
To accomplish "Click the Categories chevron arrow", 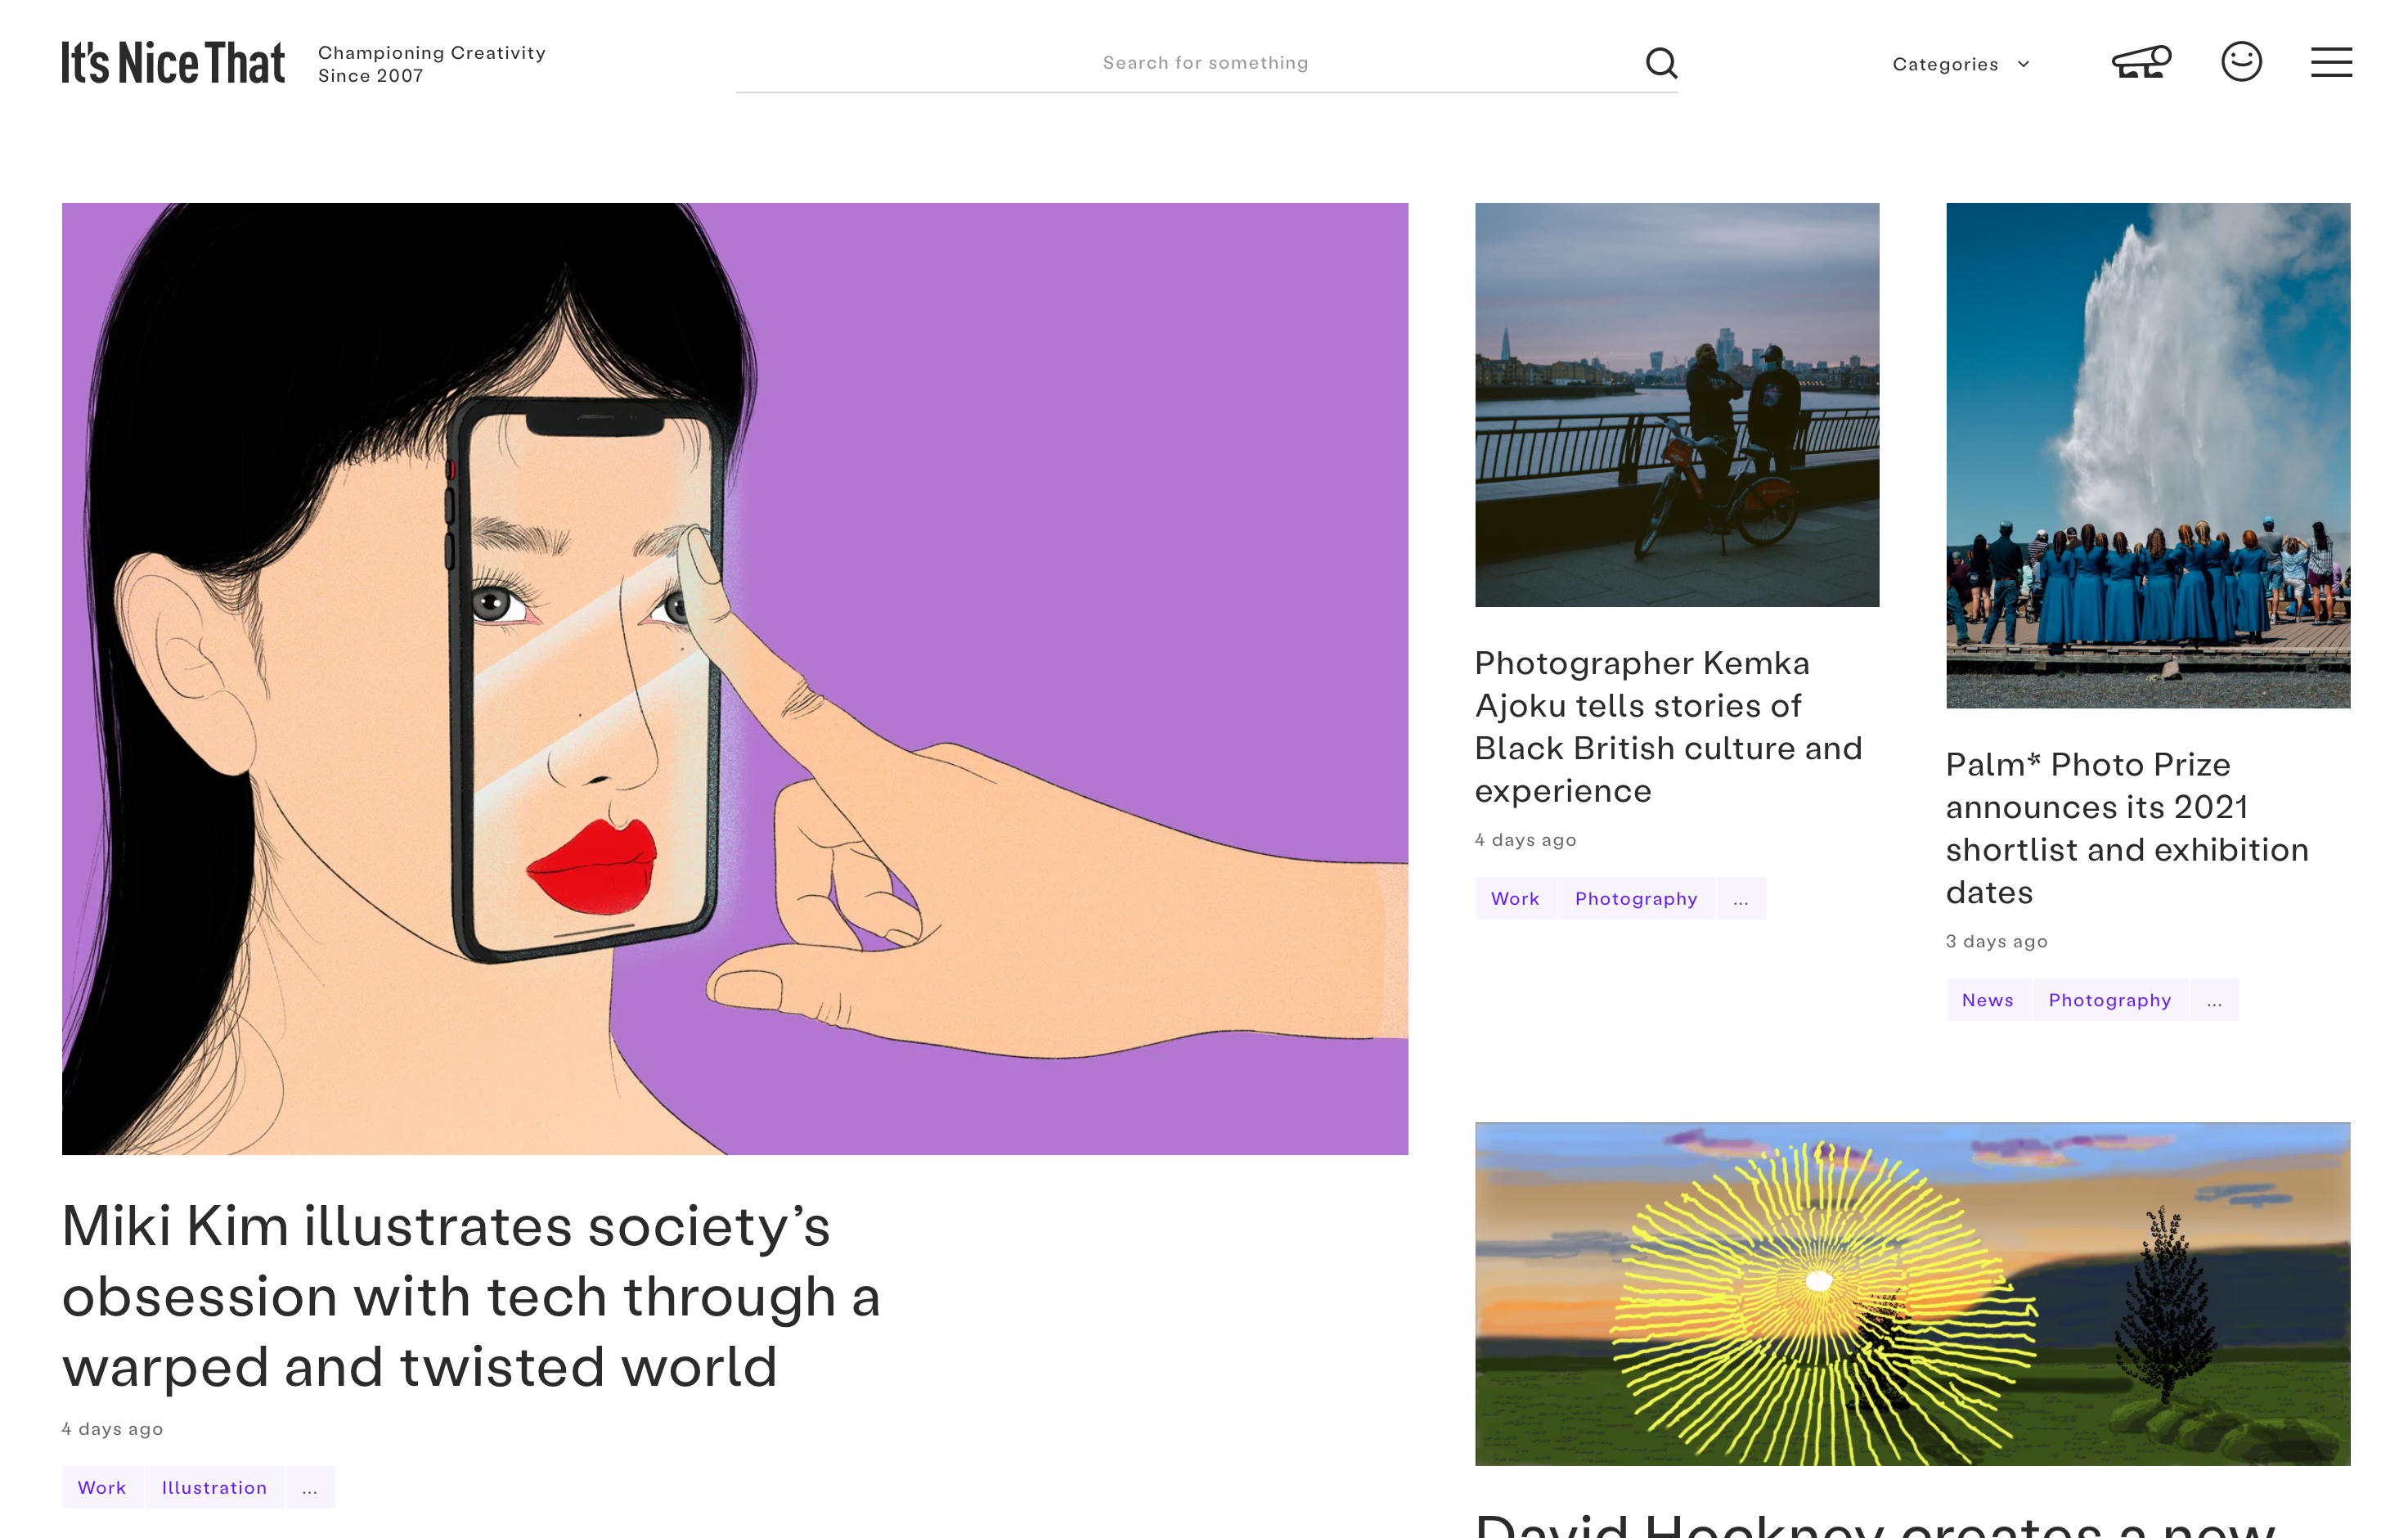I will (2023, 64).
